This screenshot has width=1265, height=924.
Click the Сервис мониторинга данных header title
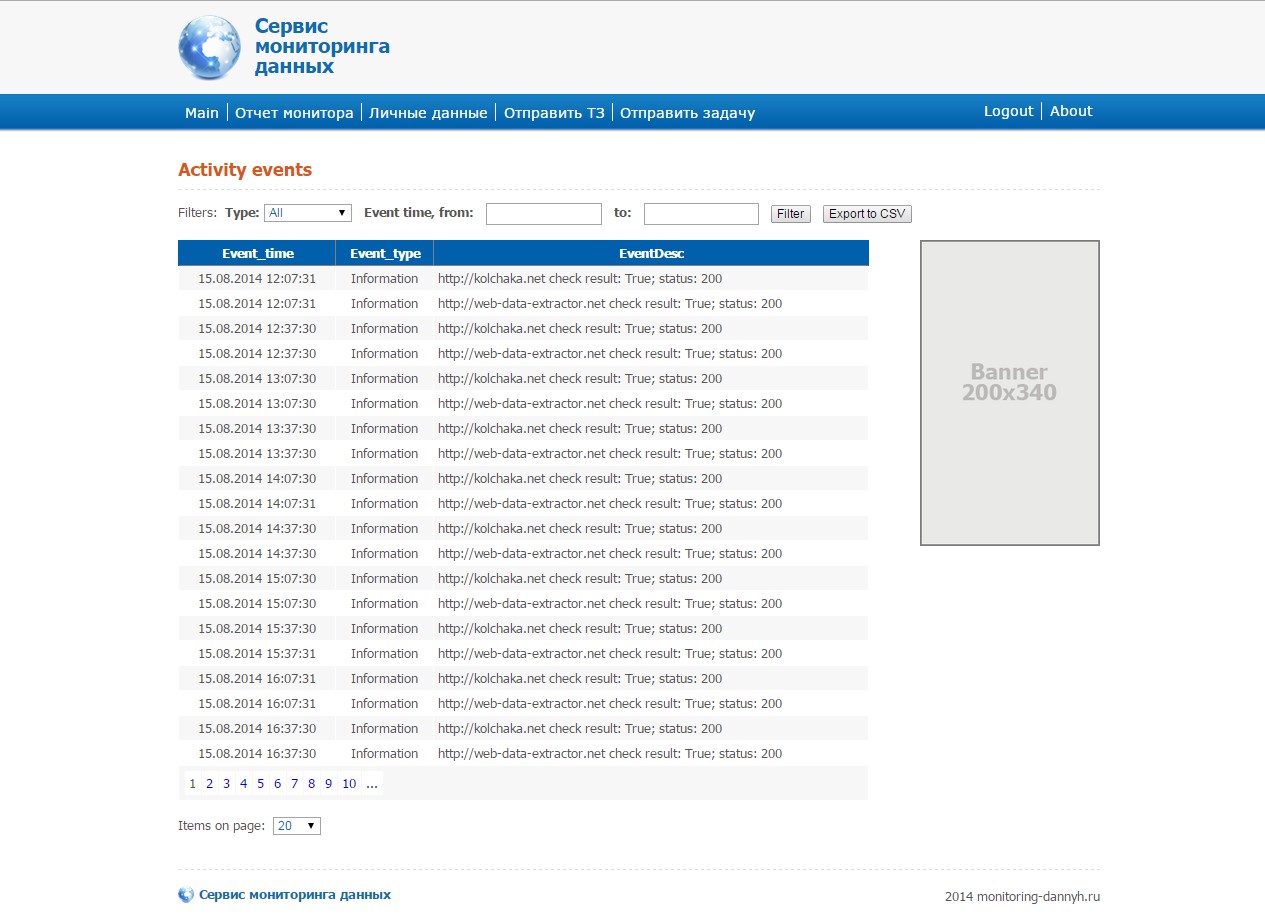pyautogui.click(x=322, y=46)
